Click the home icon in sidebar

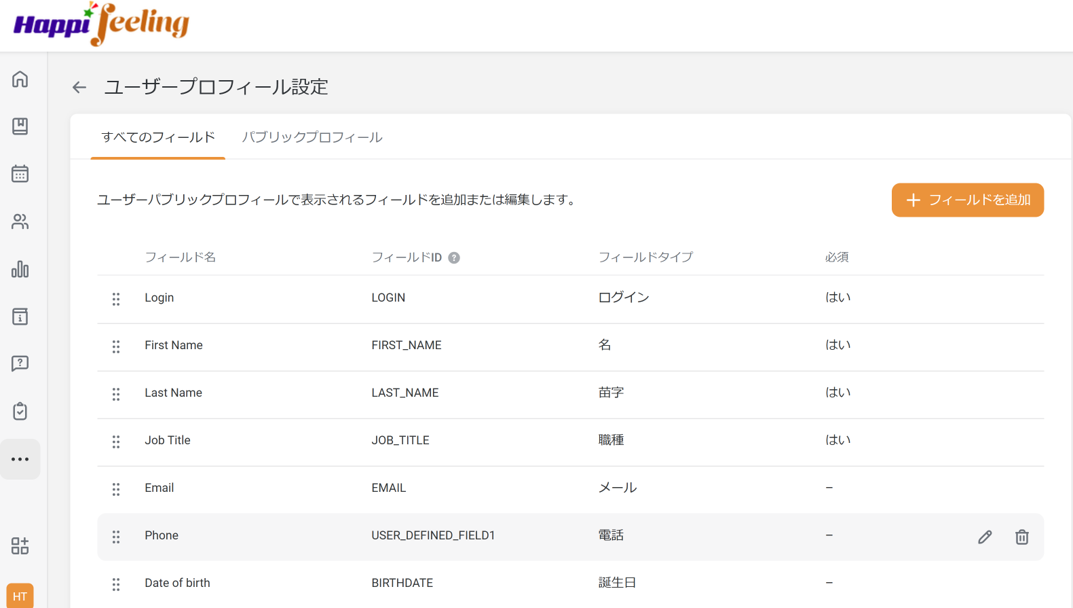pyautogui.click(x=20, y=80)
